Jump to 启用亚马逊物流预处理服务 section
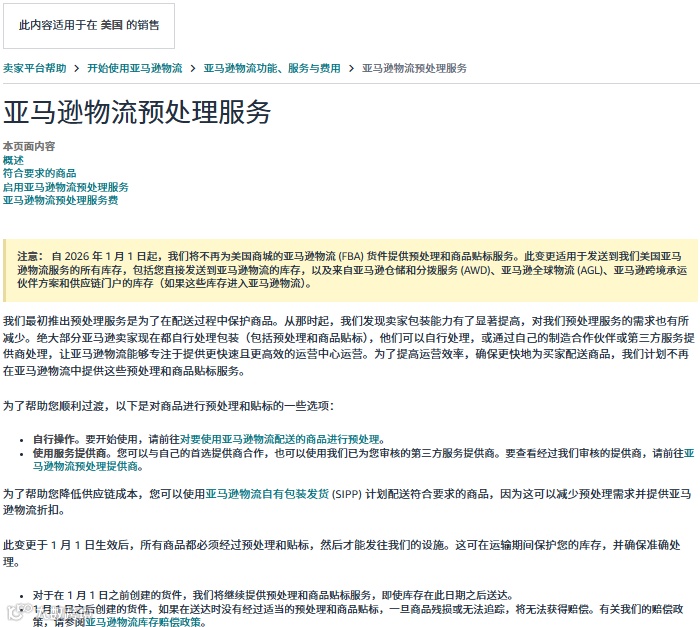 (66, 187)
